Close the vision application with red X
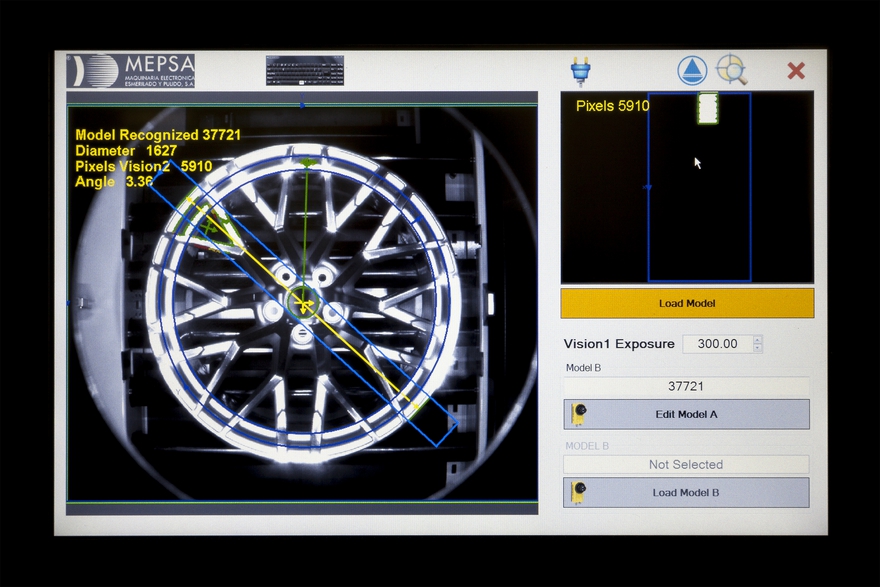880x587 pixels. tap(796, 70)
